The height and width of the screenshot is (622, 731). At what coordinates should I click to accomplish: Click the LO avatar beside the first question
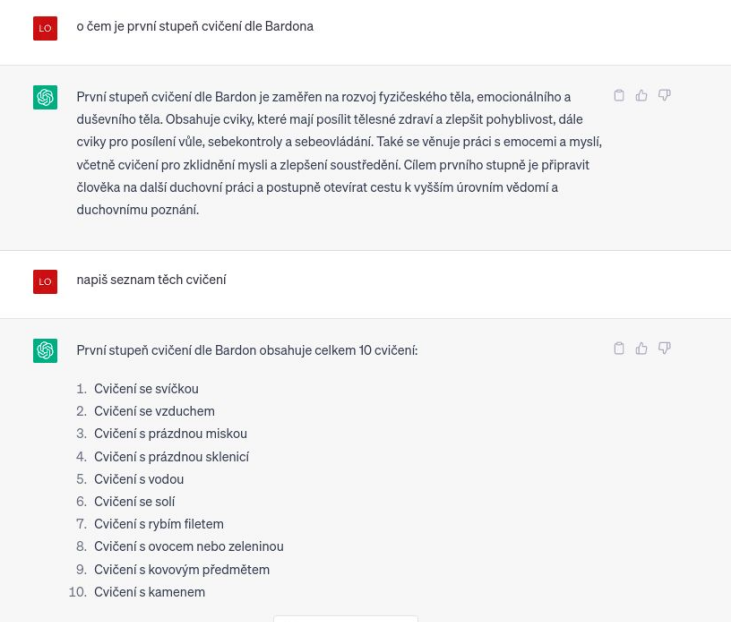click(x=44, y=27)
